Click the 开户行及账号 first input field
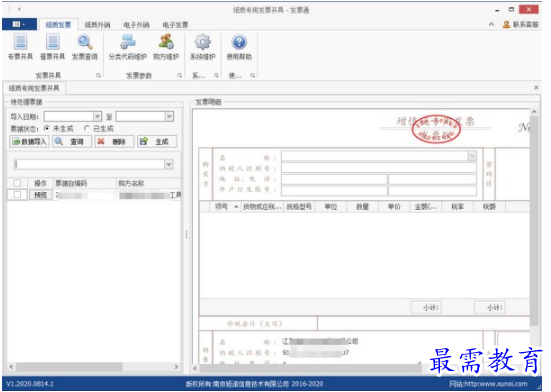The image size is (551, 392). (334, 190)
